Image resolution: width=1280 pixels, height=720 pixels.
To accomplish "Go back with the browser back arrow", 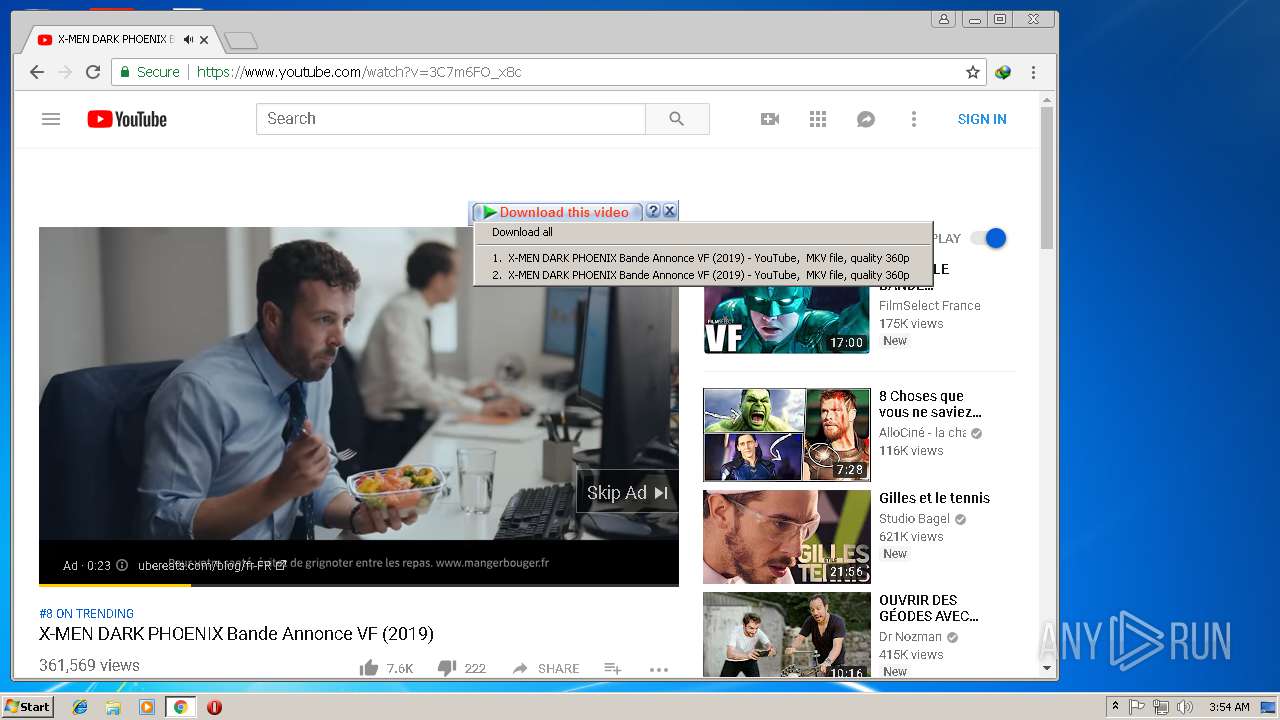I will coord(37,72).
